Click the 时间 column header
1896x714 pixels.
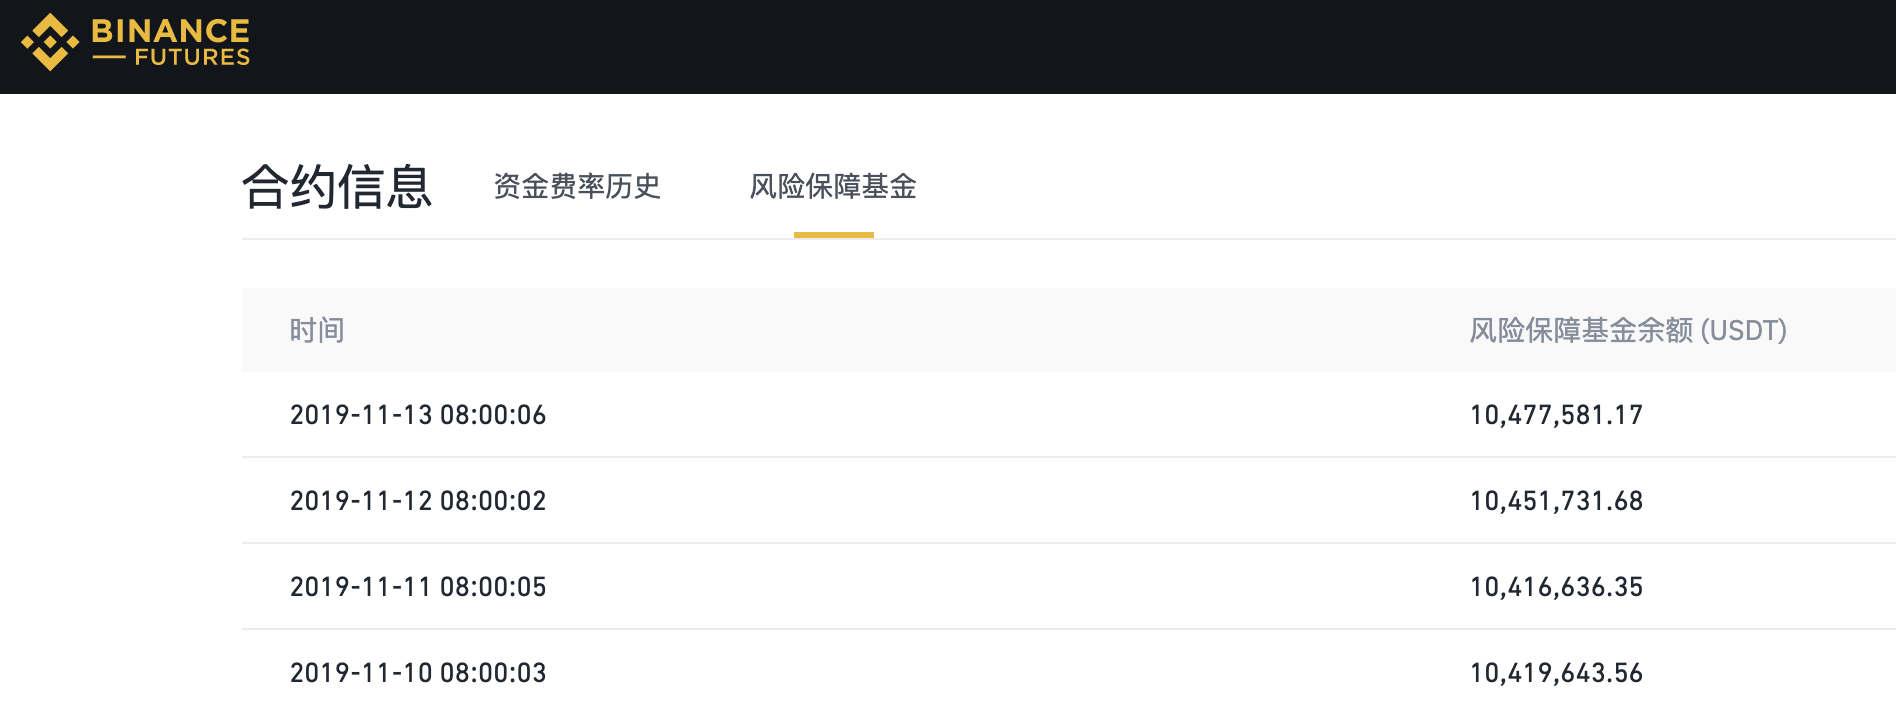click(317, 330)
